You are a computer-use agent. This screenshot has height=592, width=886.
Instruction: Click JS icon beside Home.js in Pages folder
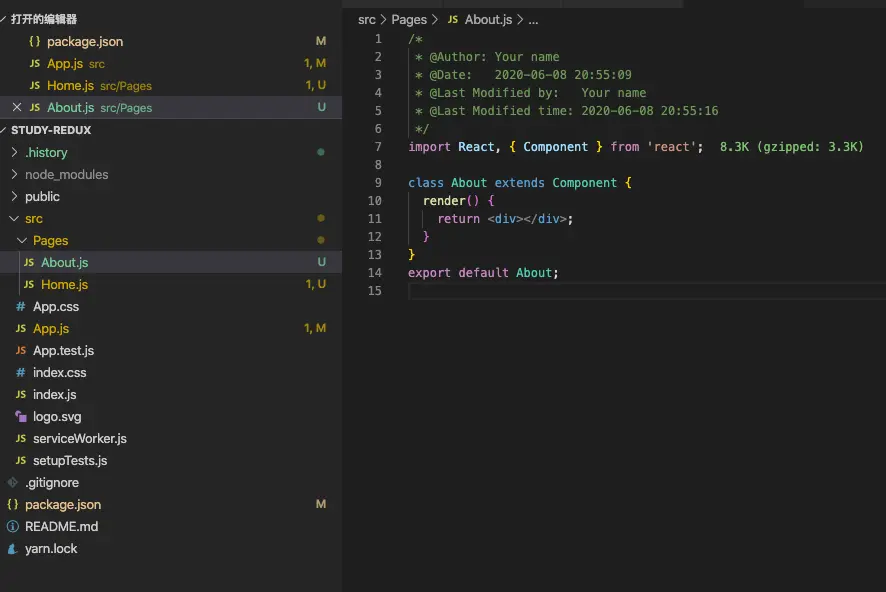[x=29, y=284]
